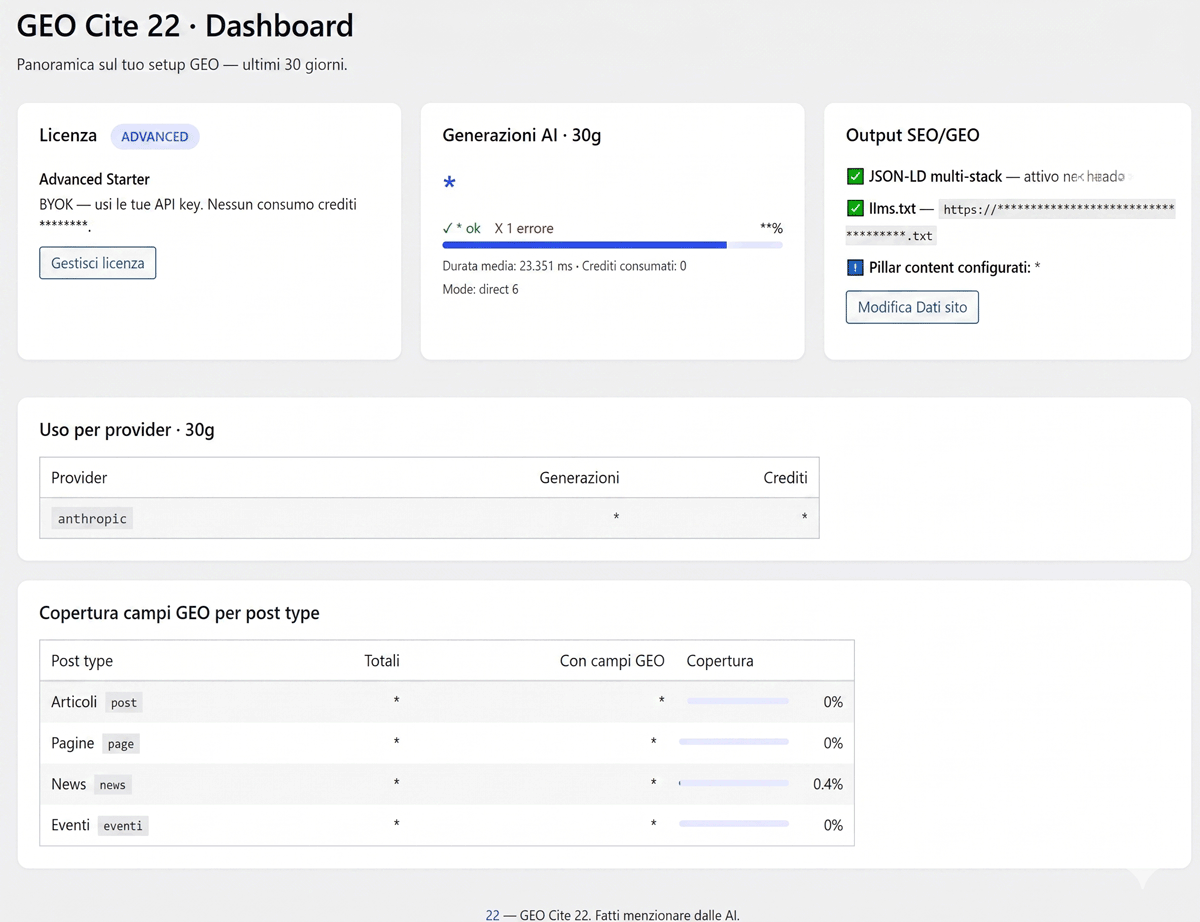Viewport: 1200px width, 922px height.
Task: Click the Totali column header
Action: [x=382, y=661]
